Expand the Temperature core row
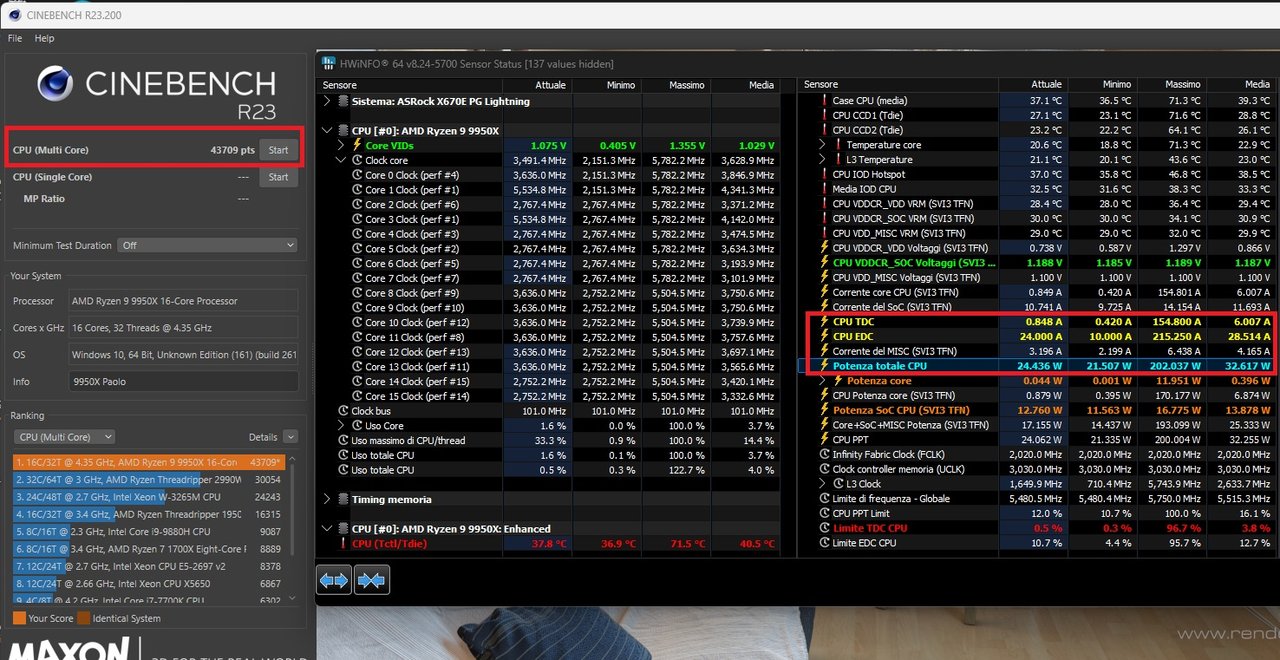Viewport: 1280px width, 660px height. coord(823,145)
